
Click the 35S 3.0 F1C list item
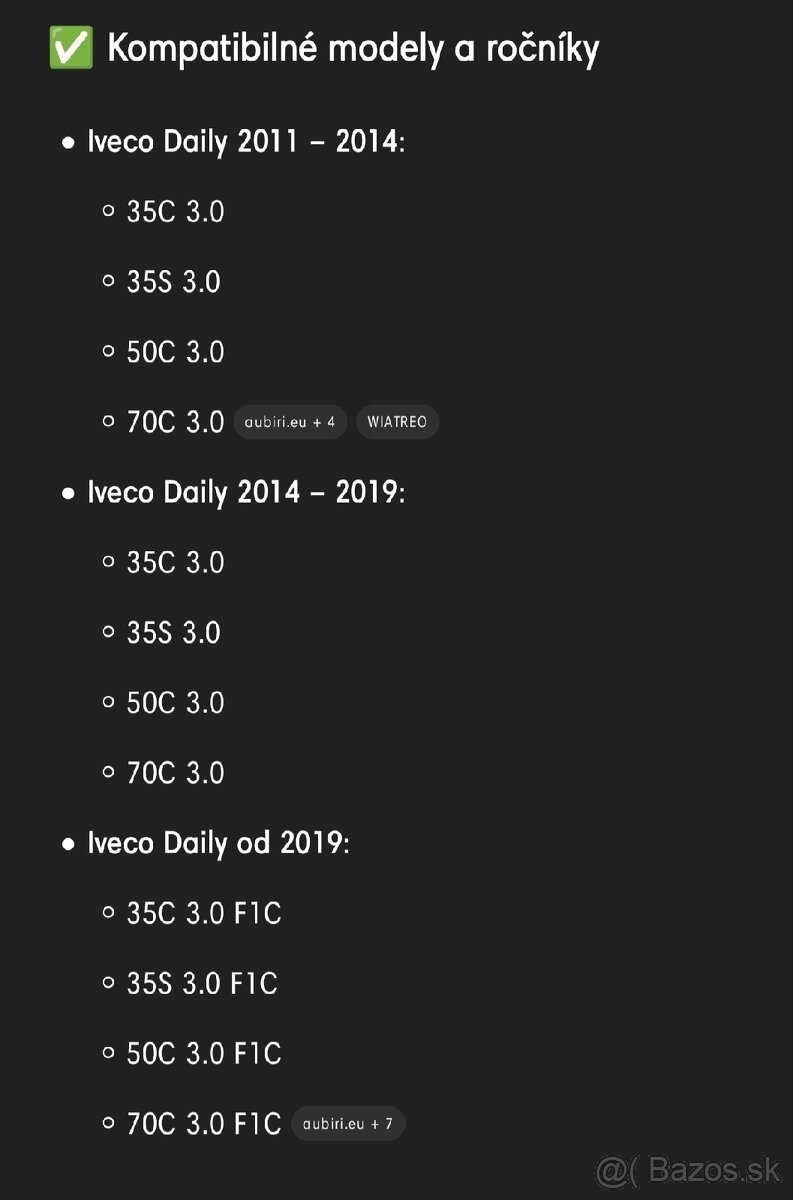coord(201,984)
